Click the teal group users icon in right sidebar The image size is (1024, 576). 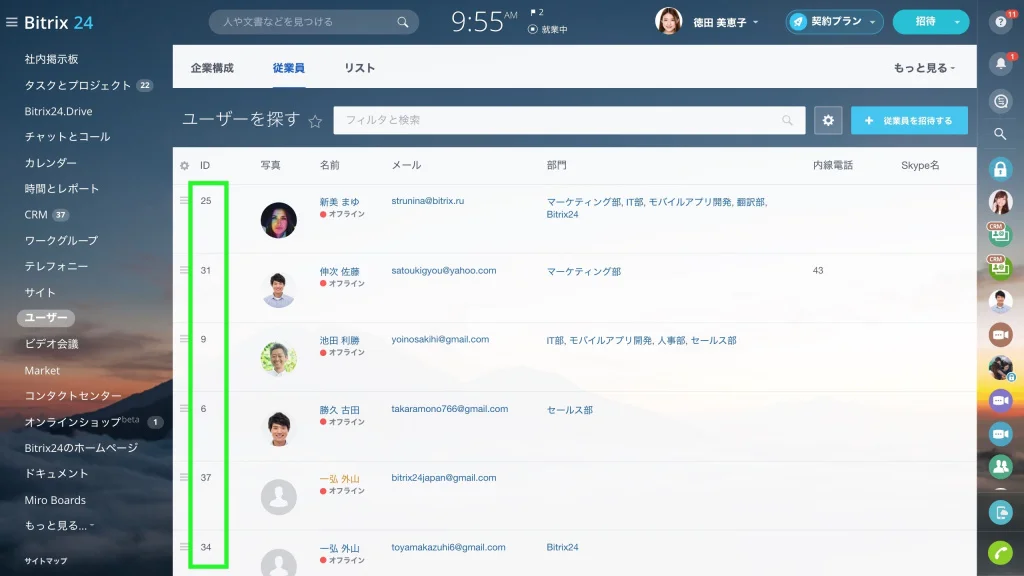[x=1000, y=466]
